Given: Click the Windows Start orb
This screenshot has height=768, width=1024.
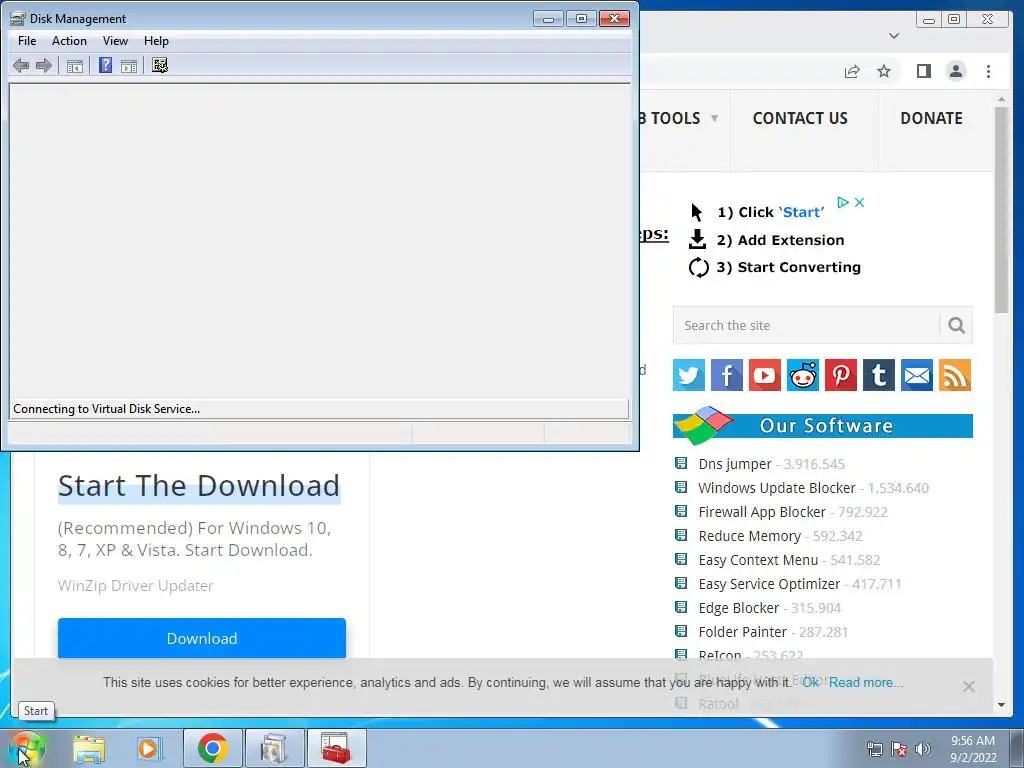Looking at the screenshot, I should tap(27, 748).
